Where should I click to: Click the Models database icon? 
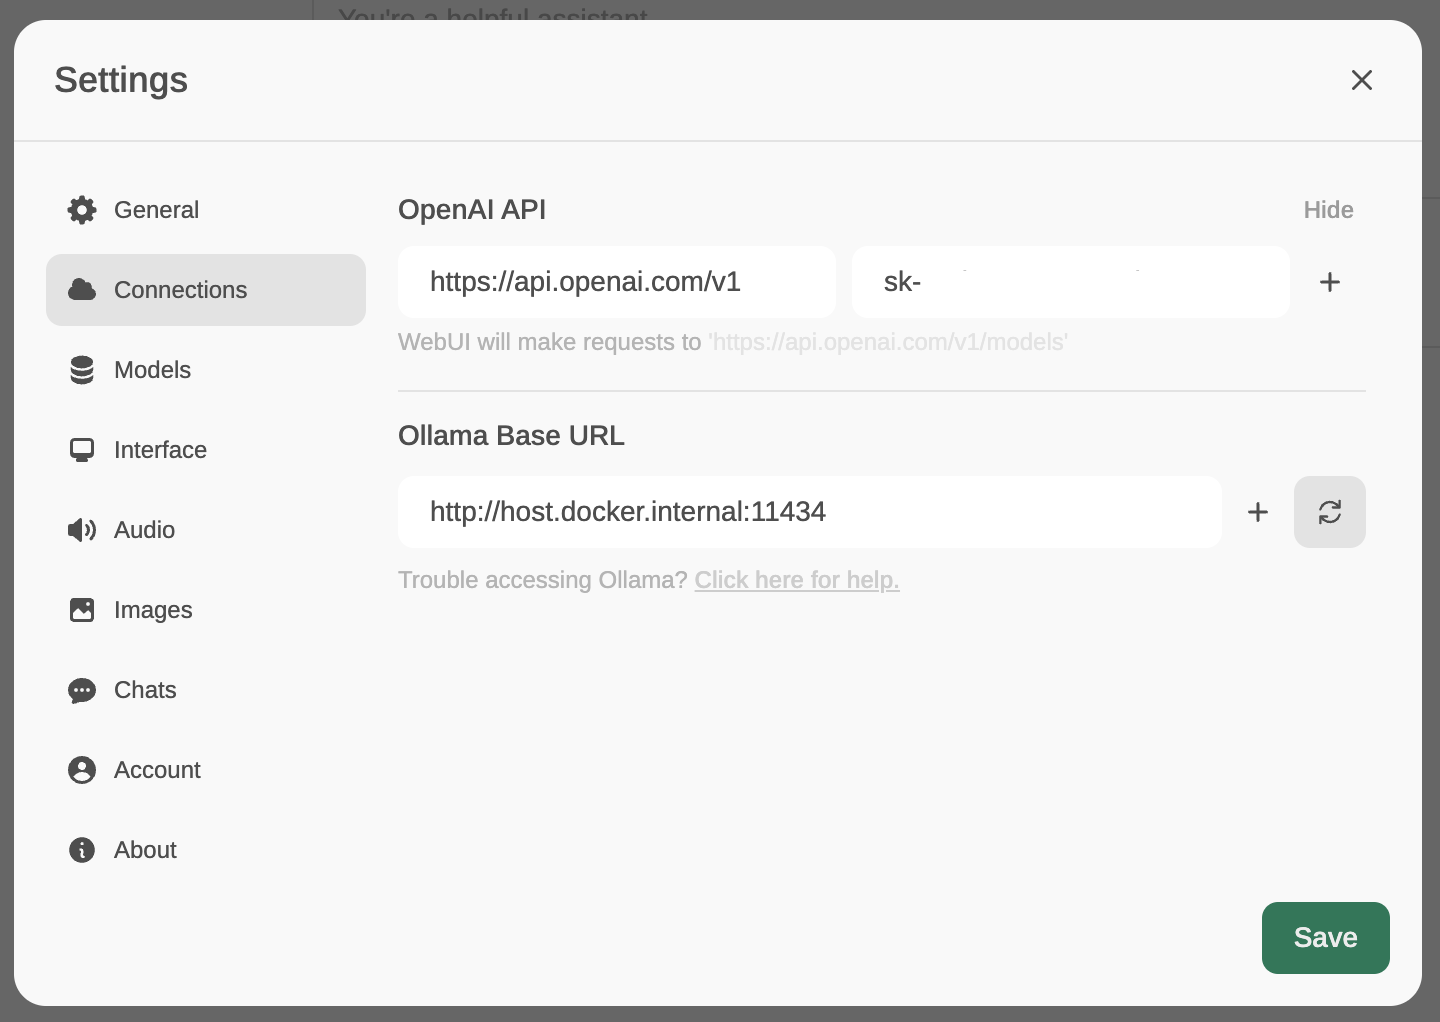[82, 370]
